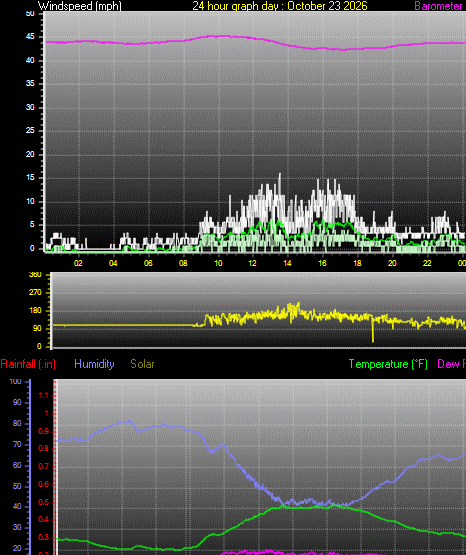
Task: Click the '80' humidity axis value
Action: (x=17, y=423)
